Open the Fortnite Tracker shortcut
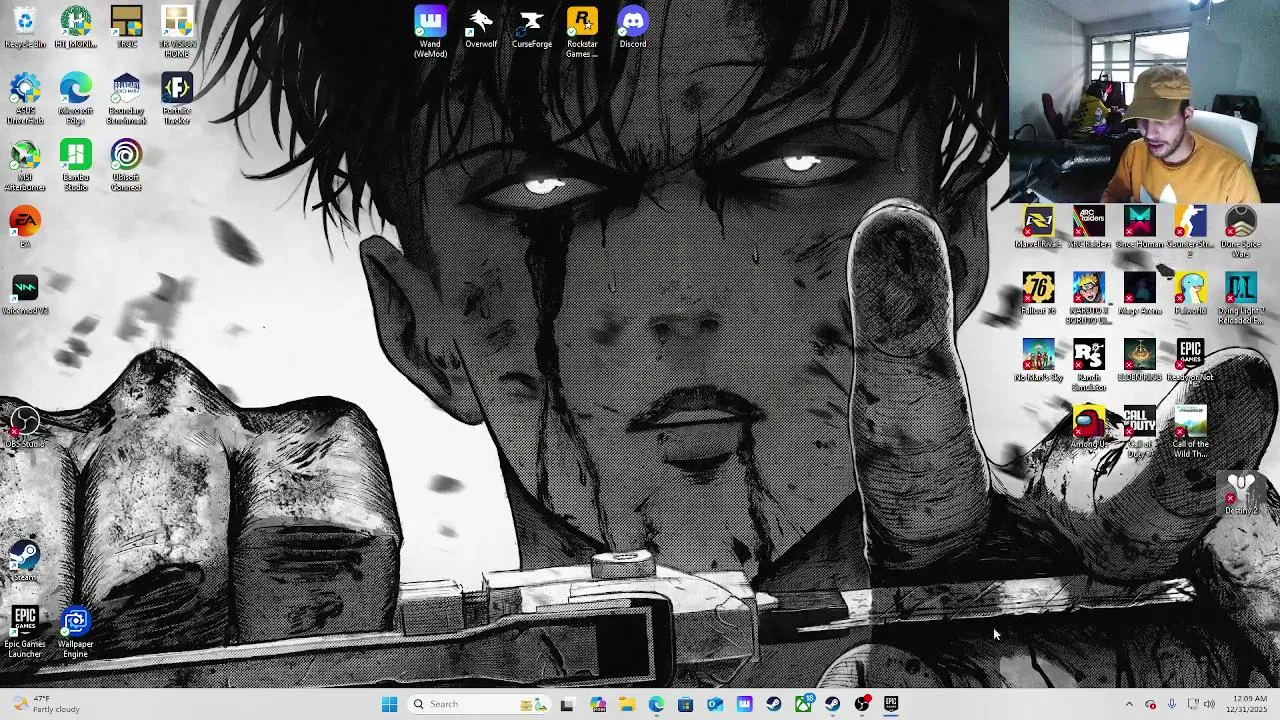This screenshot has height=720, width=1280. (177, 100)
